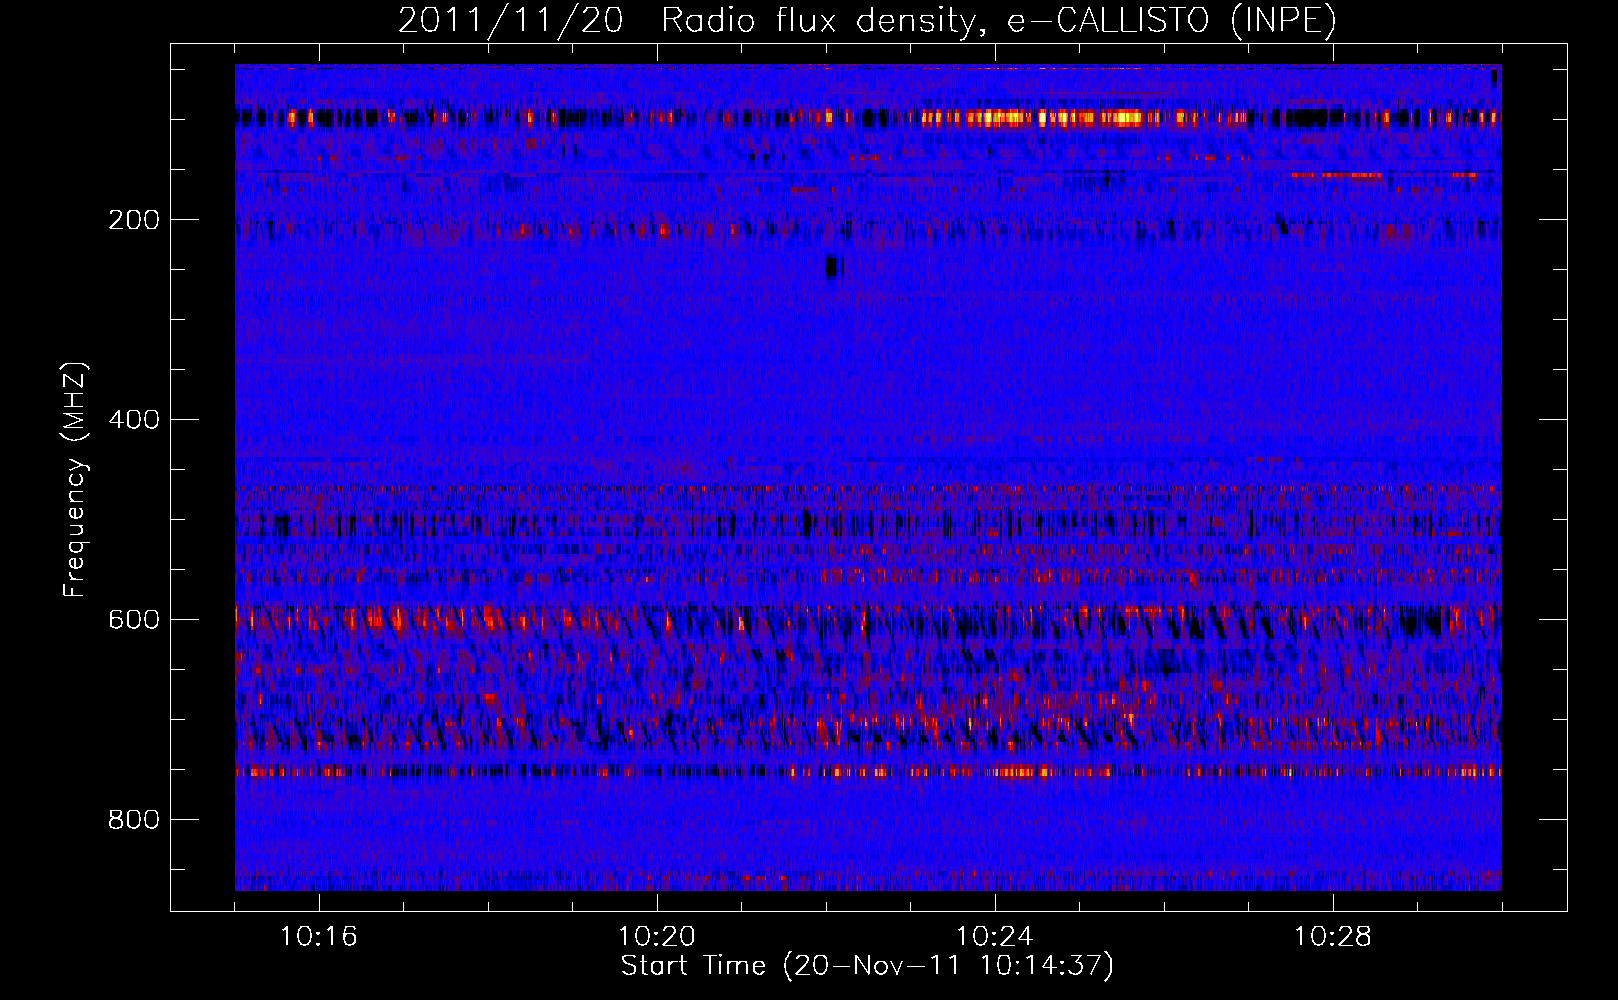Click the date "2011/11/20" in the title

pyautogui.click(x=510, y=21)
